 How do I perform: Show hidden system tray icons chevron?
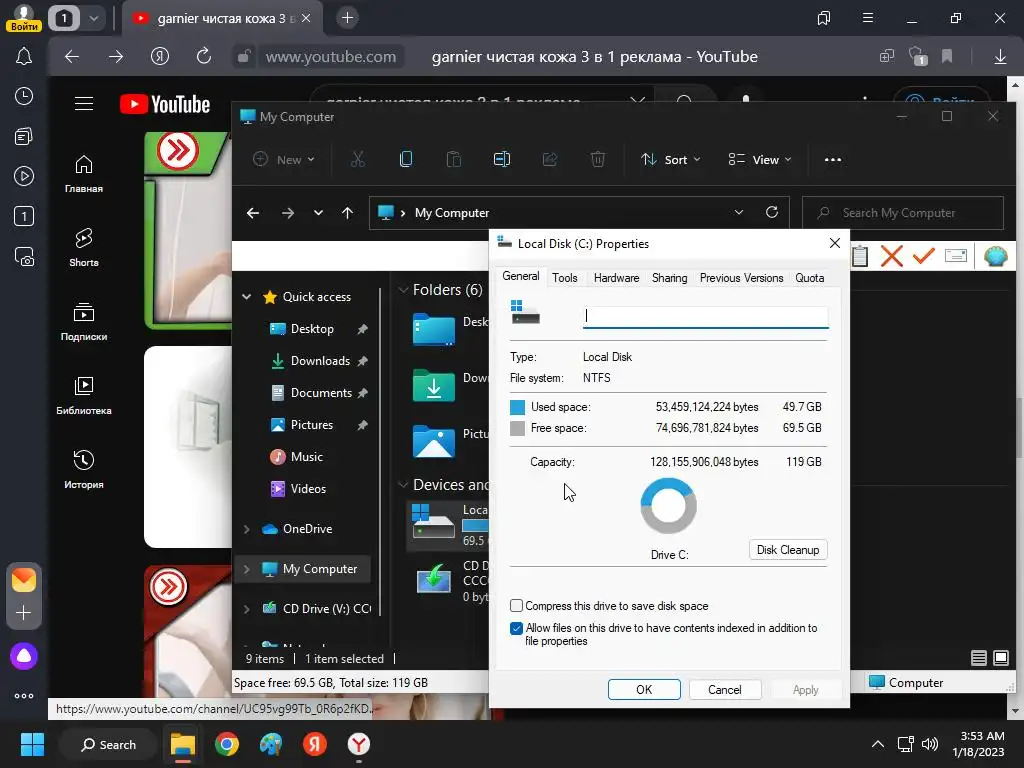(878, 744)
